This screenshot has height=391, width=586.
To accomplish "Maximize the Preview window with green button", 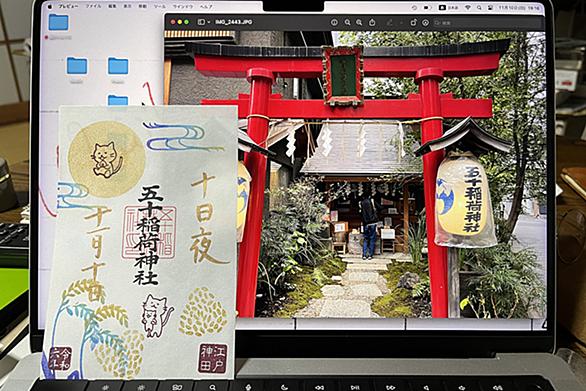I will pyautogui.click(x=186, y=22).
